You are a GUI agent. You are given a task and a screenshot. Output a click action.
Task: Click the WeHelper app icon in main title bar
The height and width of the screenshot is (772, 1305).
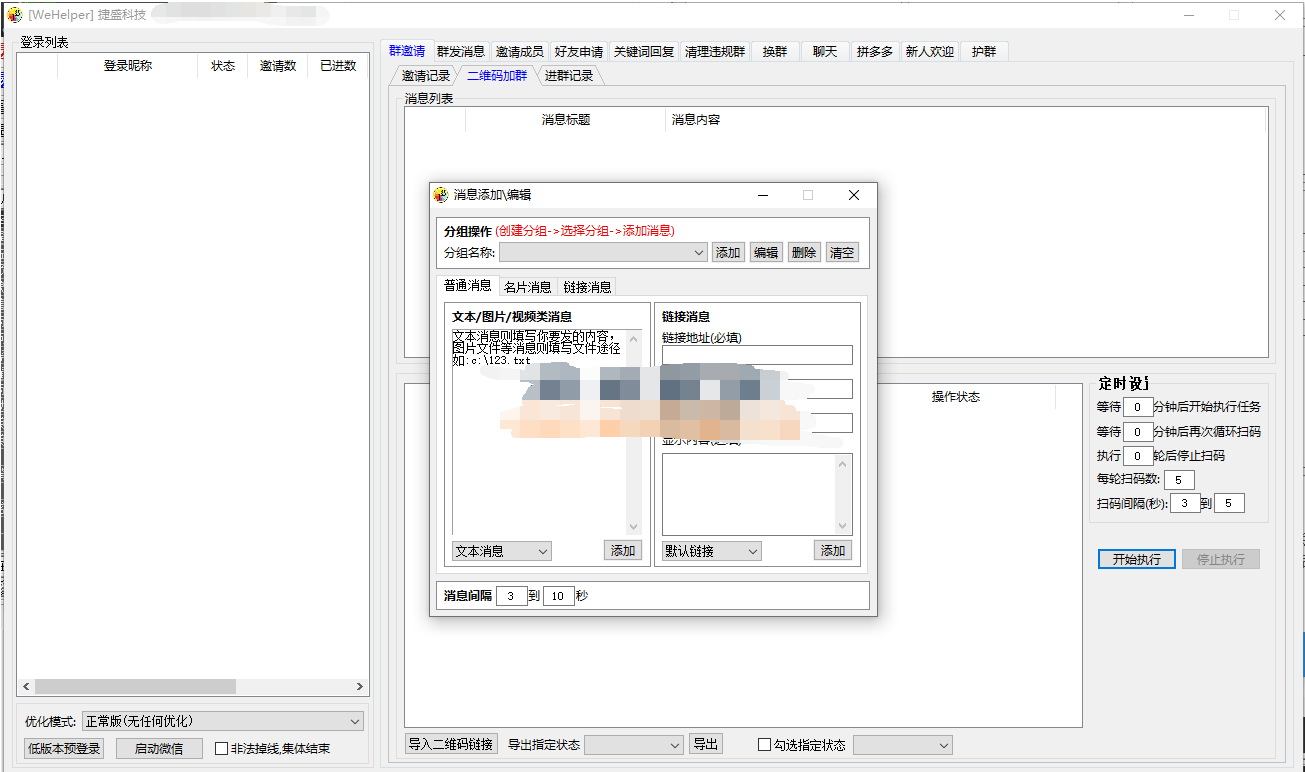click(15, 15)
